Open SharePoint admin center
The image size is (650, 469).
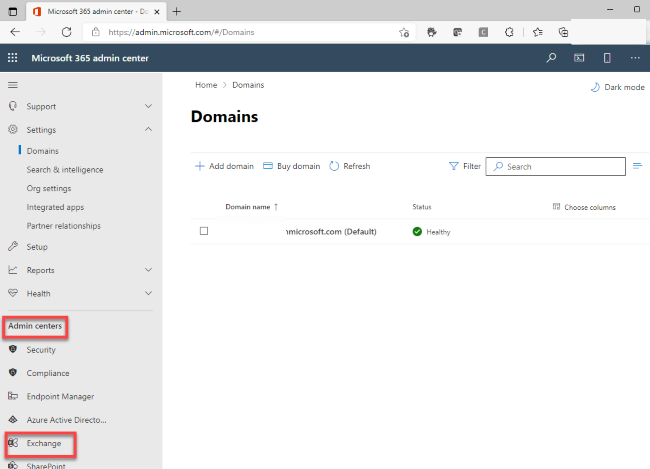tap(46, 465)
